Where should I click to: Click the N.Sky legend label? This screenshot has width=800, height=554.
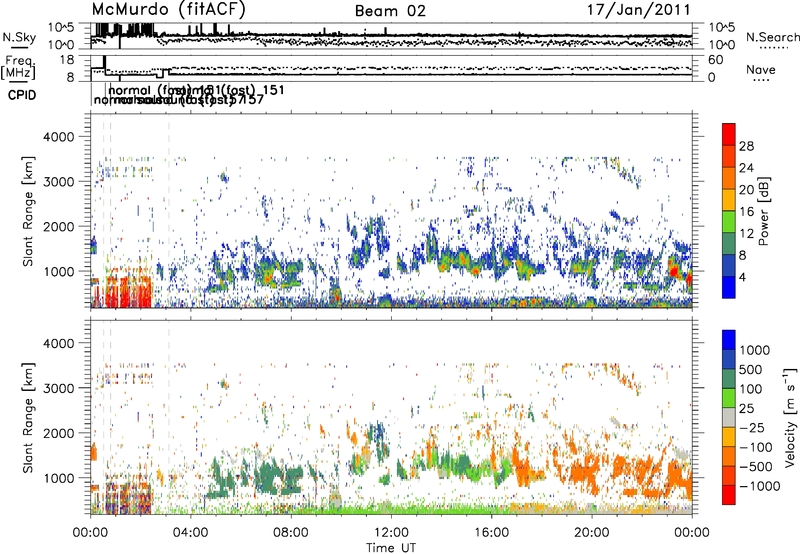(x=19, y=37)
